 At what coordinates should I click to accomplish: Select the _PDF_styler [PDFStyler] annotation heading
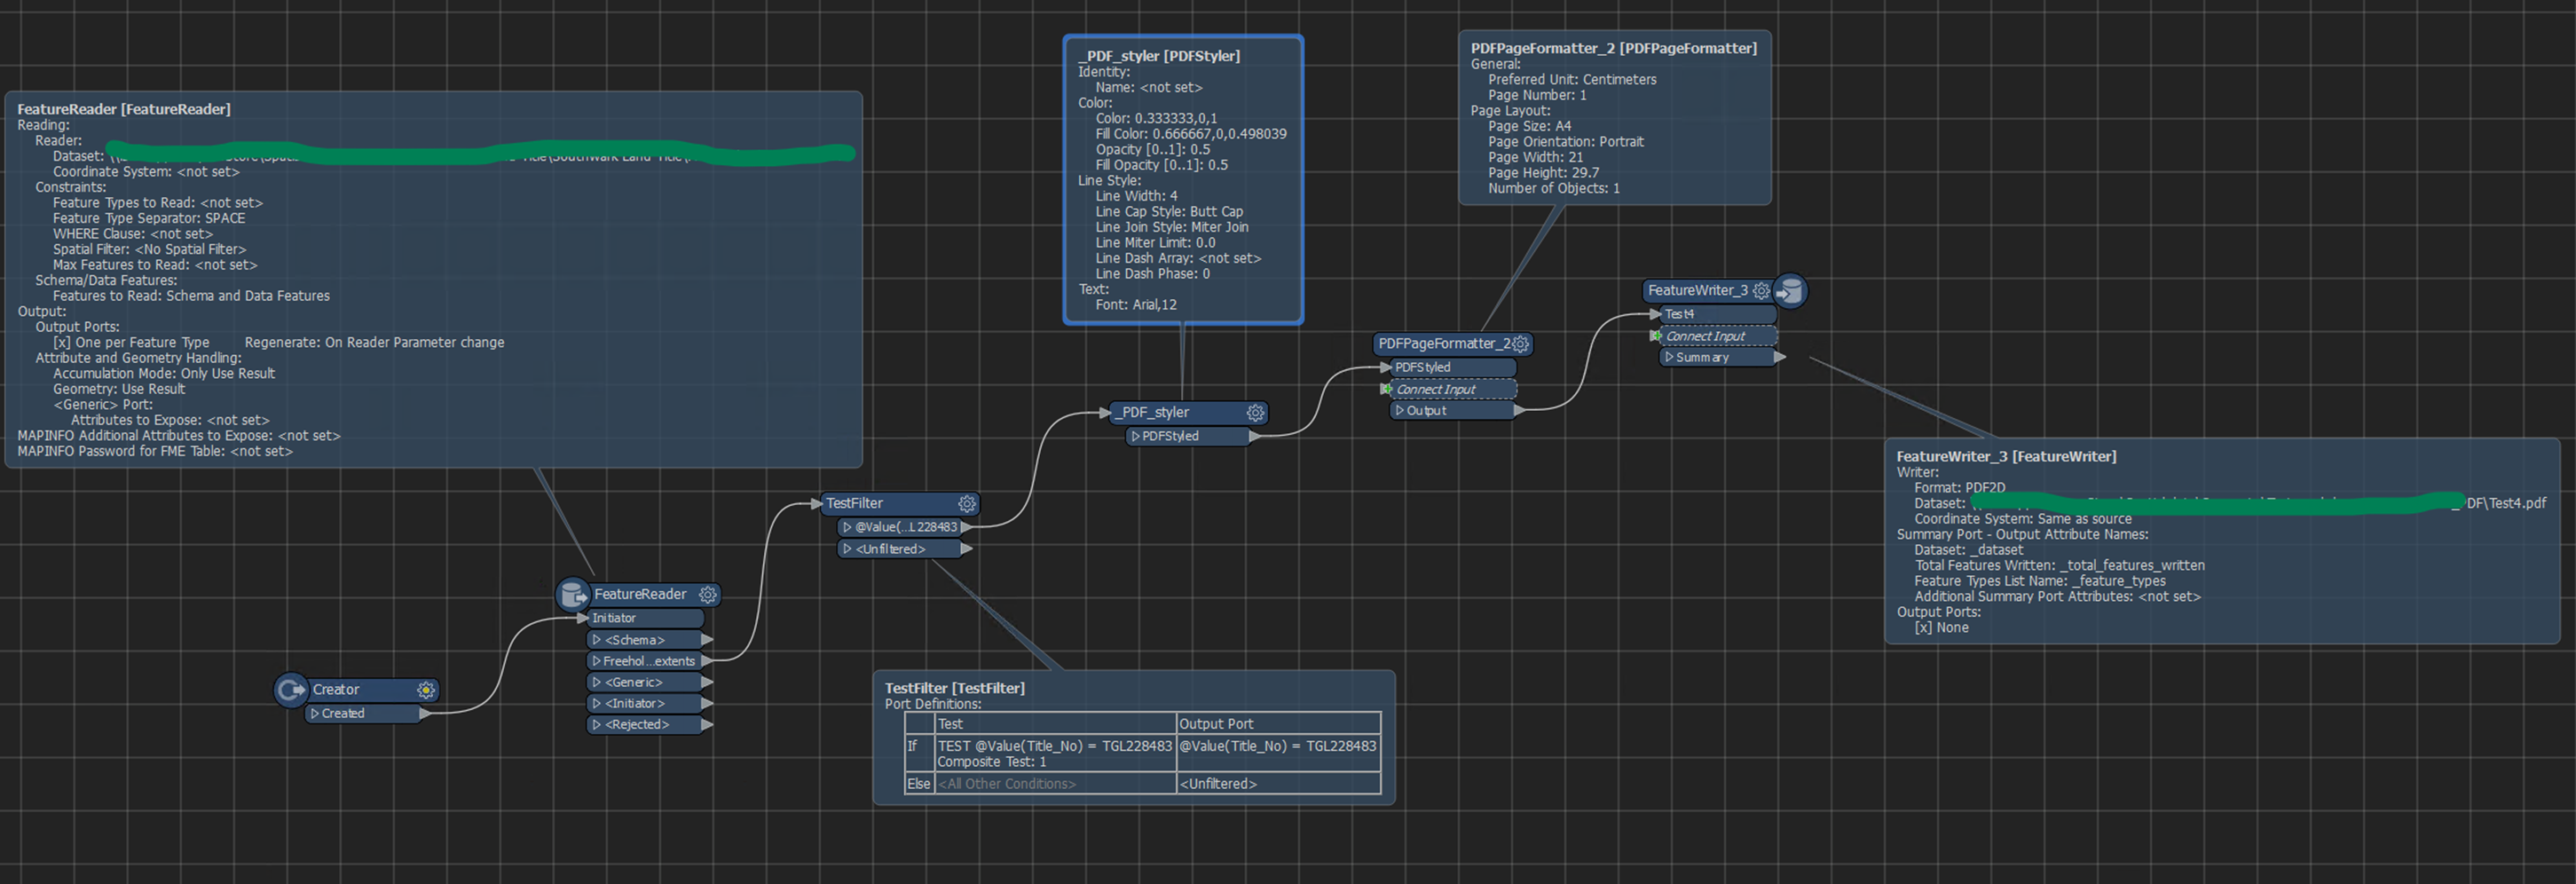(x=1159, y=57)
